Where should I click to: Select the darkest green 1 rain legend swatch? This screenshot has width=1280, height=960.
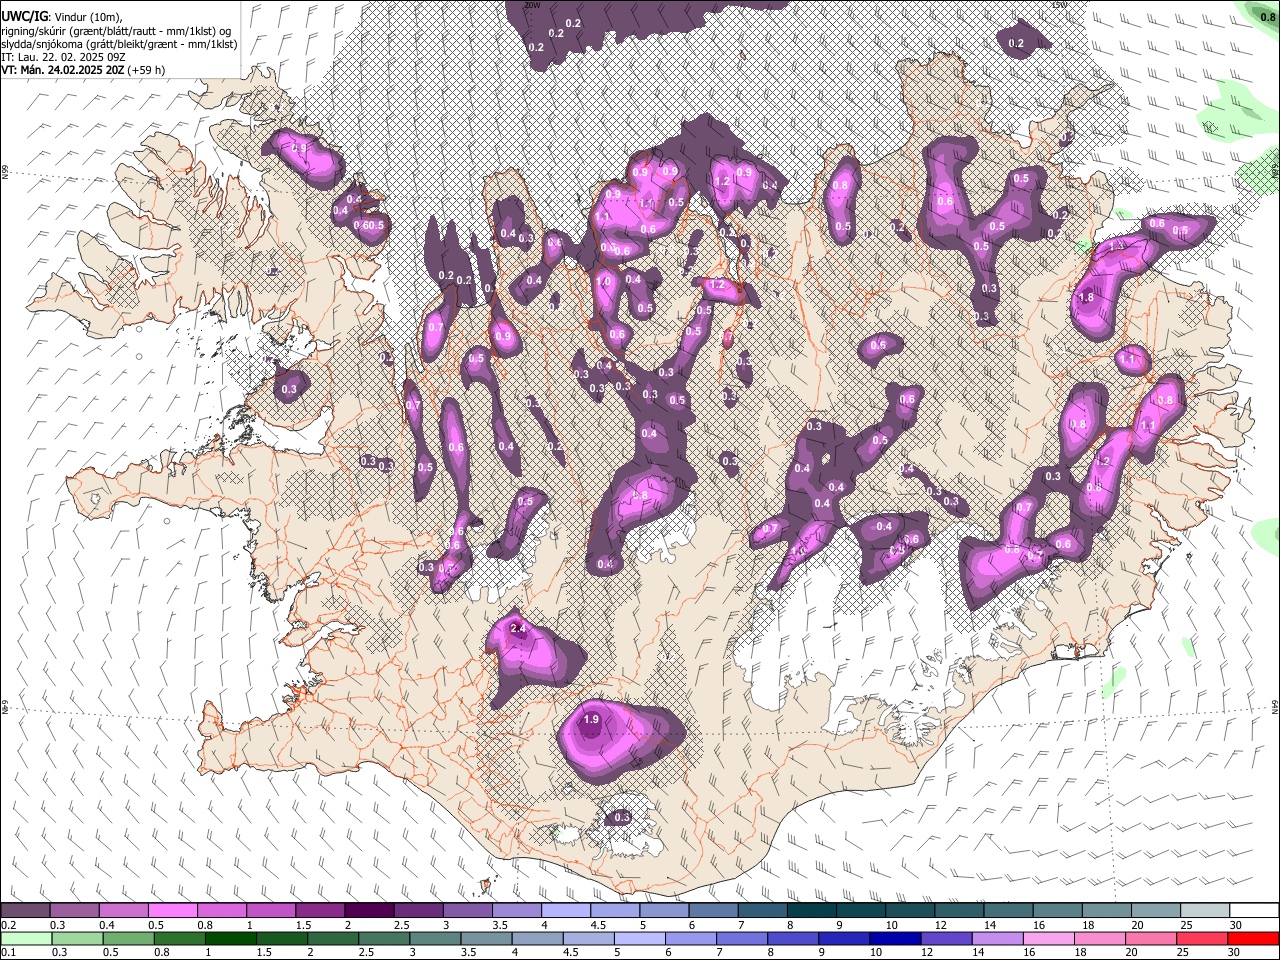(x=230, y=938)
